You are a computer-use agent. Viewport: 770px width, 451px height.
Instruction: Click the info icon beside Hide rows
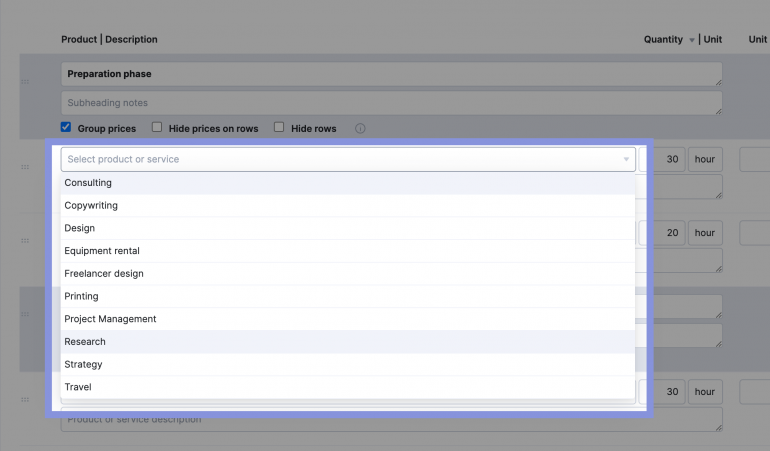pyautogui.click(x=360, y=129)
